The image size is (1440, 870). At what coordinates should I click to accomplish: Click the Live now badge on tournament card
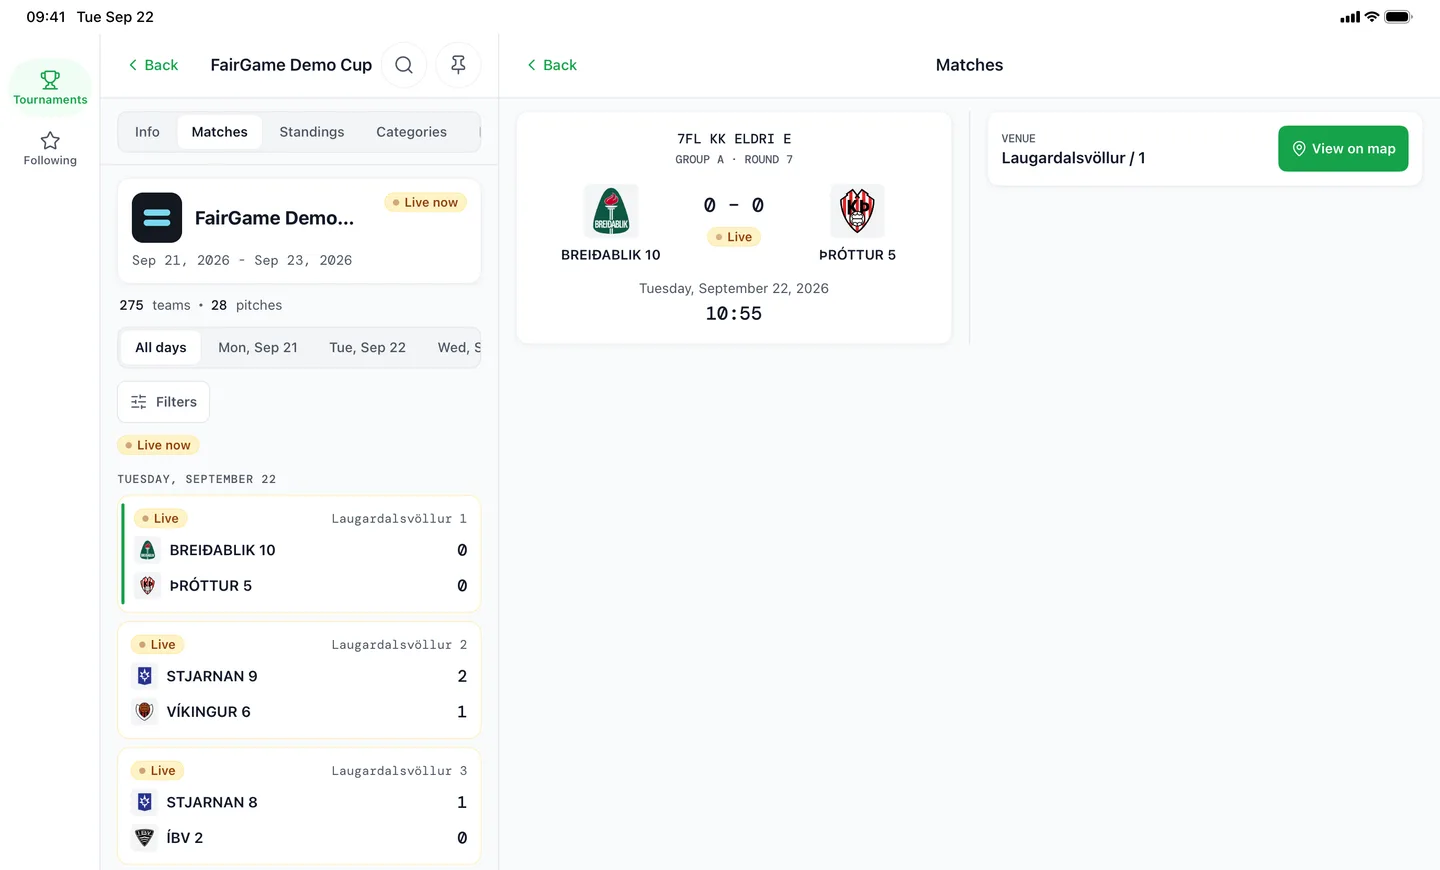pos(425,202)
